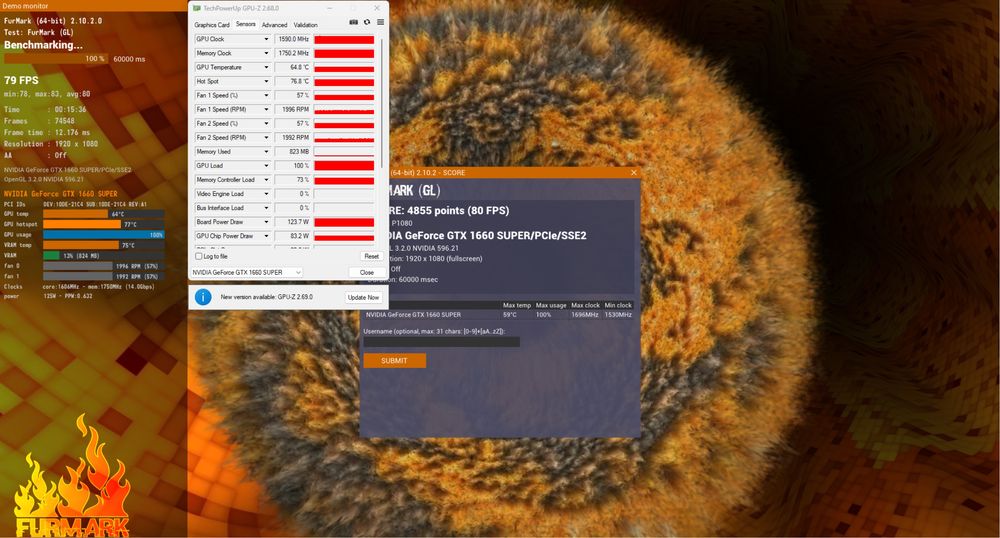The image size is (1000, 538).
Task: Open the Advanced tab
Action: click(x=274, y=25)
